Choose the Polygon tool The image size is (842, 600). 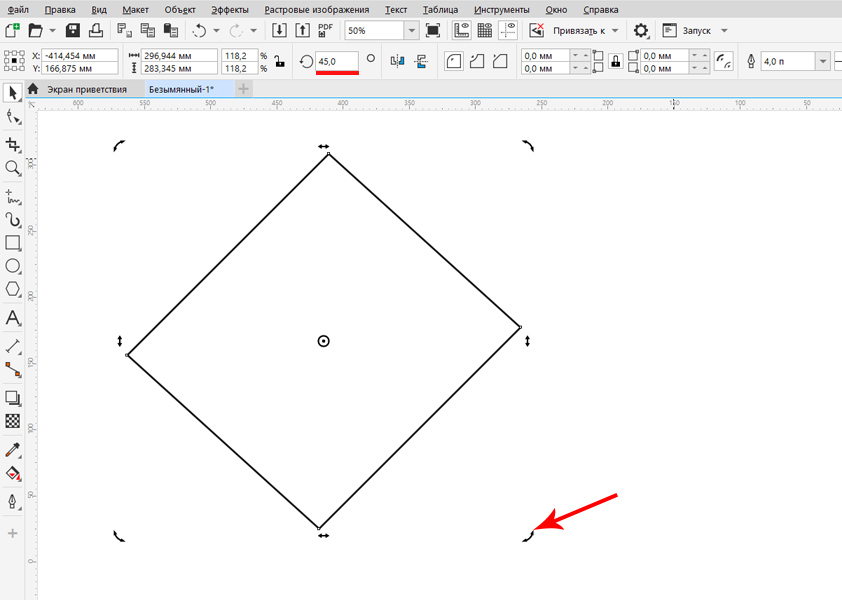coord(13,290)
